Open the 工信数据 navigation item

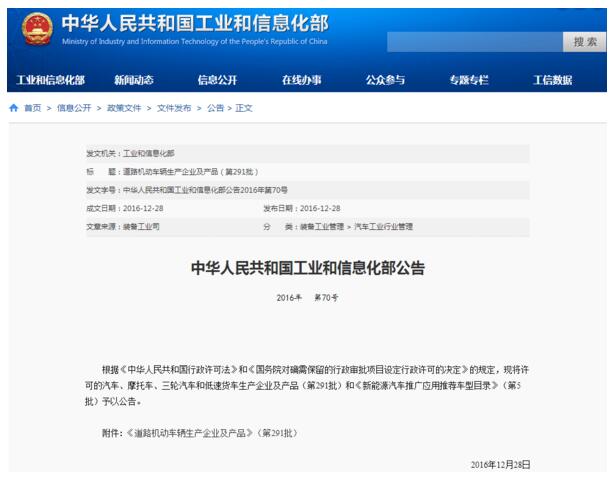(x=552, y=80)
